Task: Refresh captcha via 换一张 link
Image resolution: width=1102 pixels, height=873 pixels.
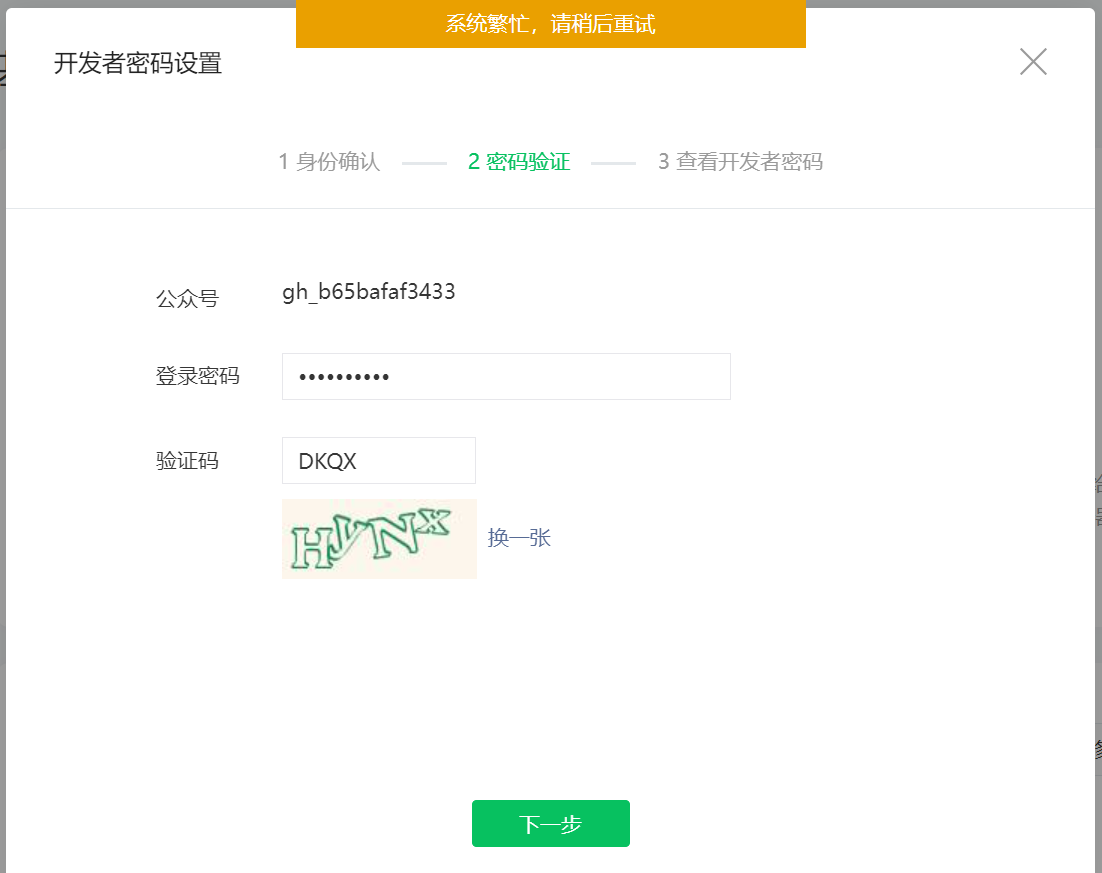Action: (x=519, y=538)
